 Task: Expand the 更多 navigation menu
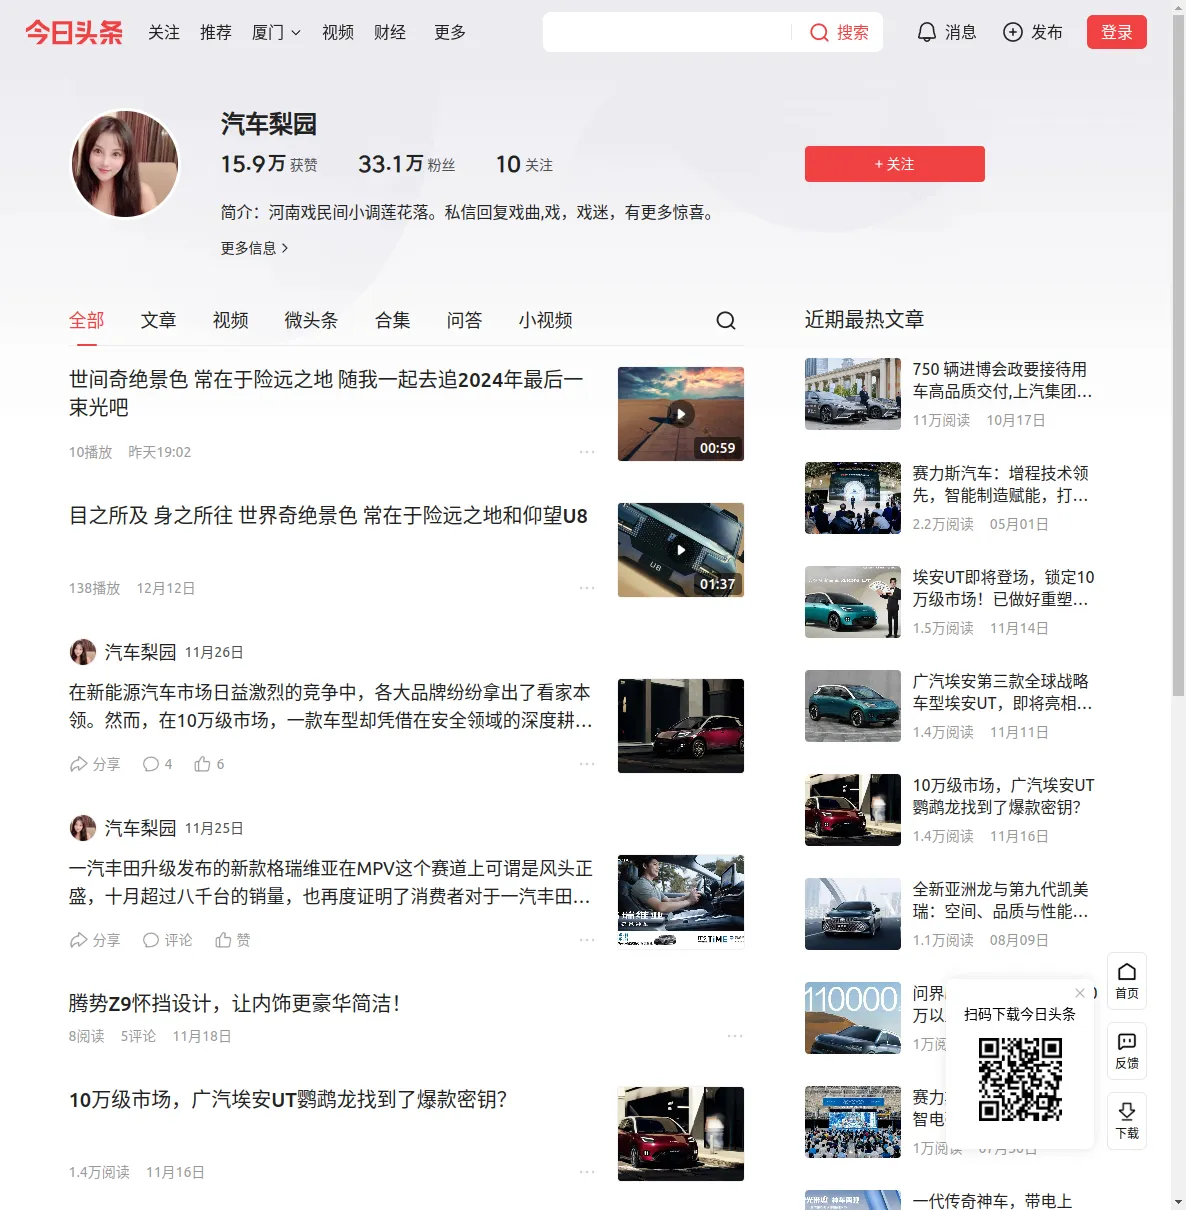tap(450, 32)
